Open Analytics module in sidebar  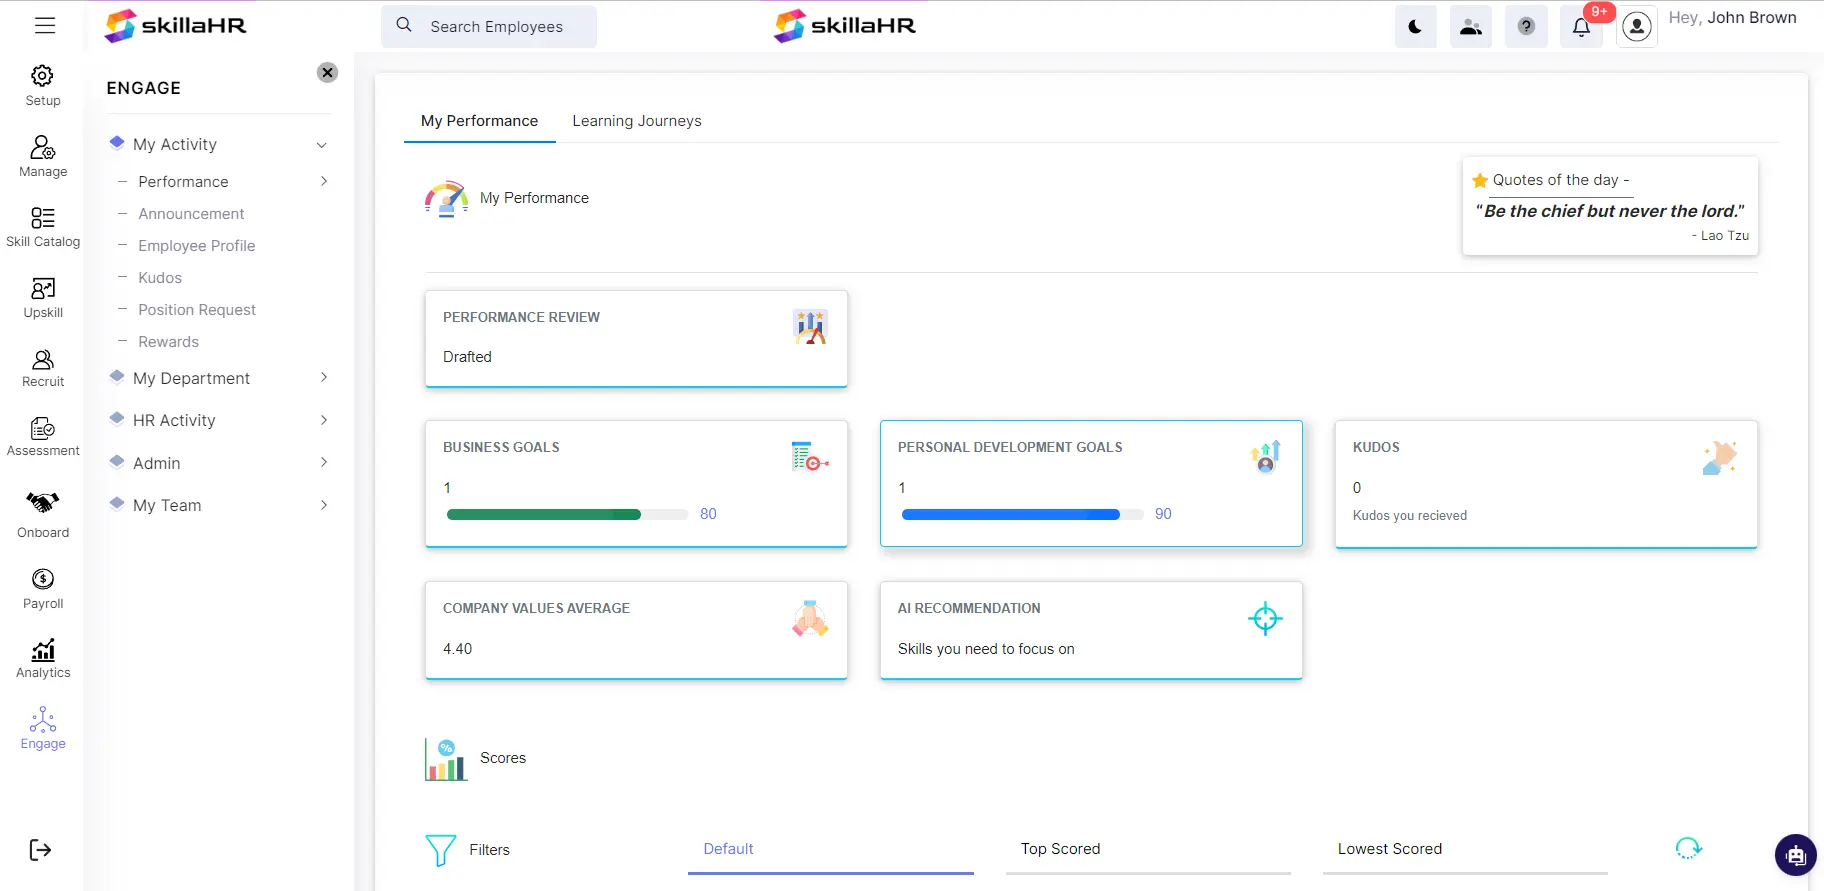click(x=43, y=660)
